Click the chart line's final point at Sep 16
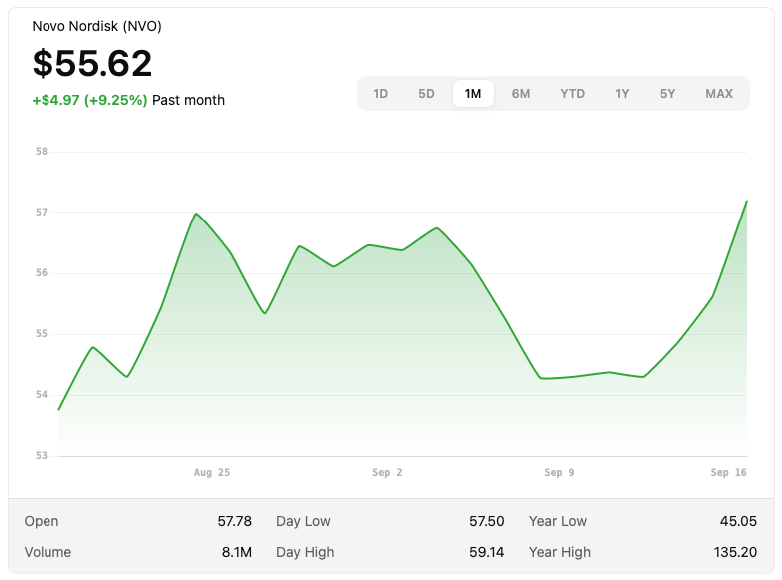The width and height of the screenshot is (782, 580). click(747, 201)
